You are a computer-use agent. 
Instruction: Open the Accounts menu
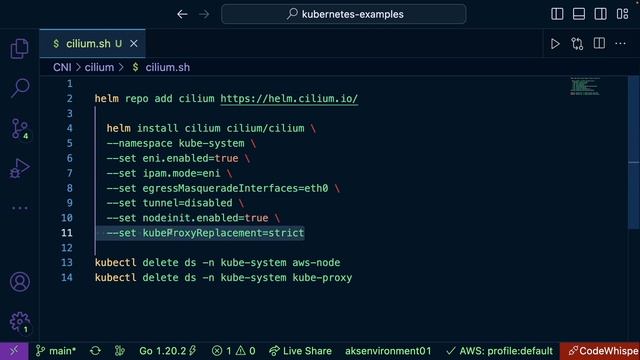coord(20,282)
